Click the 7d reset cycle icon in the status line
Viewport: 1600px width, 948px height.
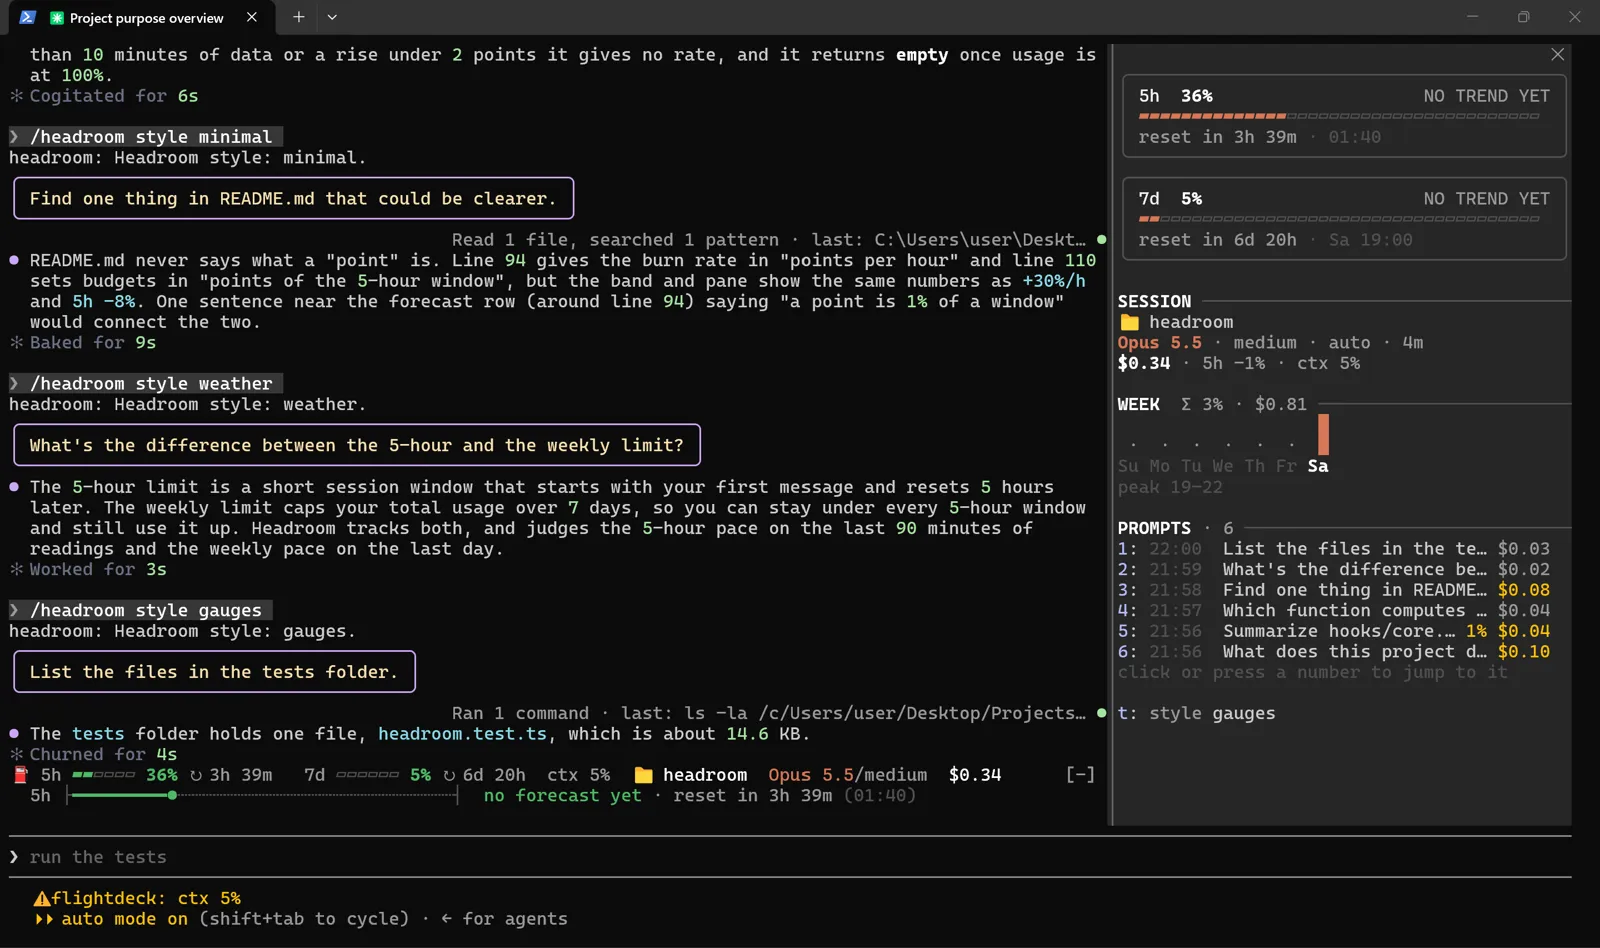[450, 775]
